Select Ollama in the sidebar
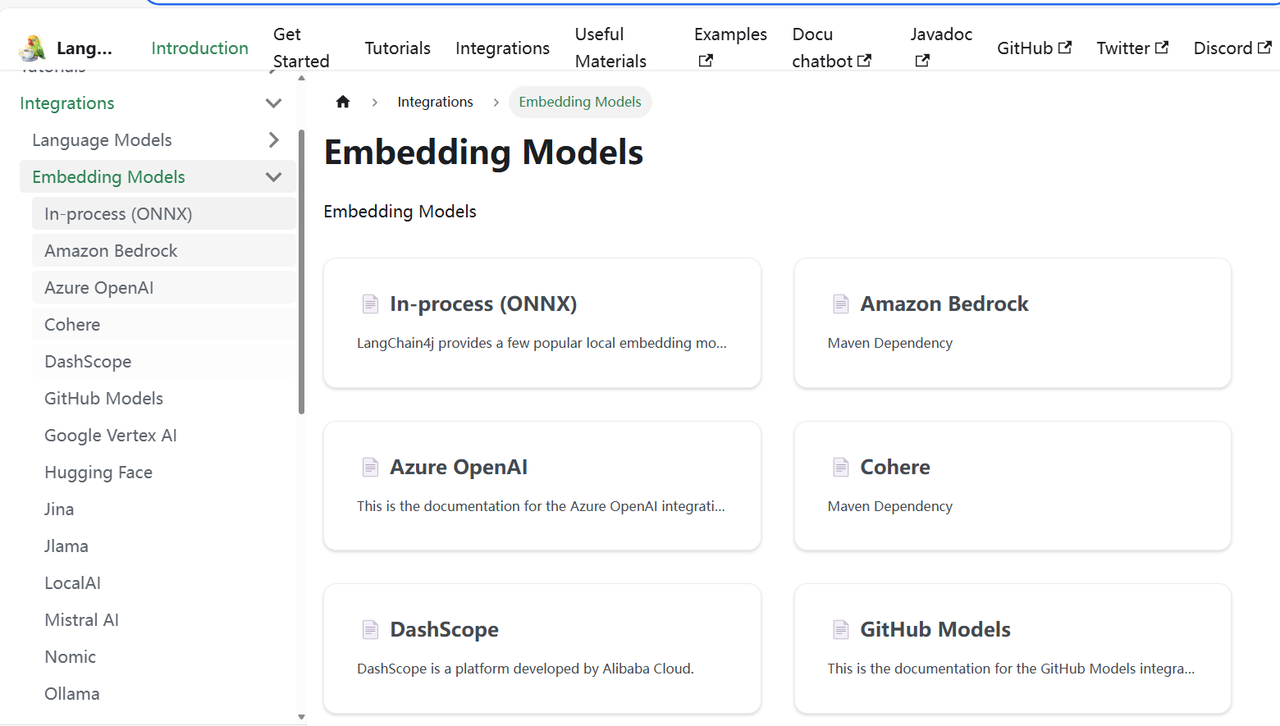This screenshot has height=726, width=1280. (163, 694)
